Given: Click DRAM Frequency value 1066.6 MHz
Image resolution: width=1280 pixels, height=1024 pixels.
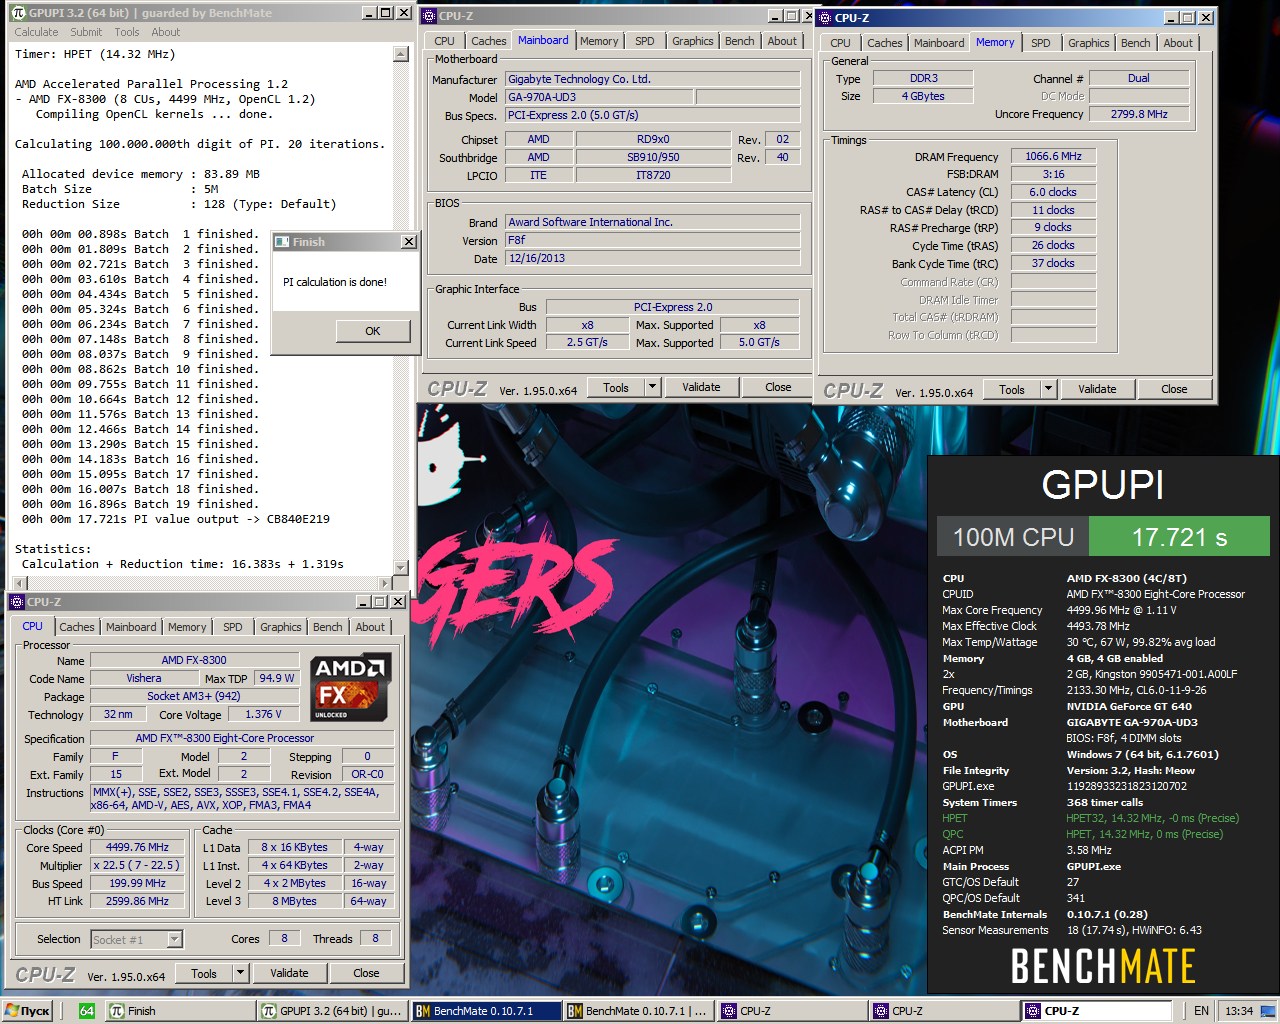Looking at the screenshot, I should tap(1053, 156).
